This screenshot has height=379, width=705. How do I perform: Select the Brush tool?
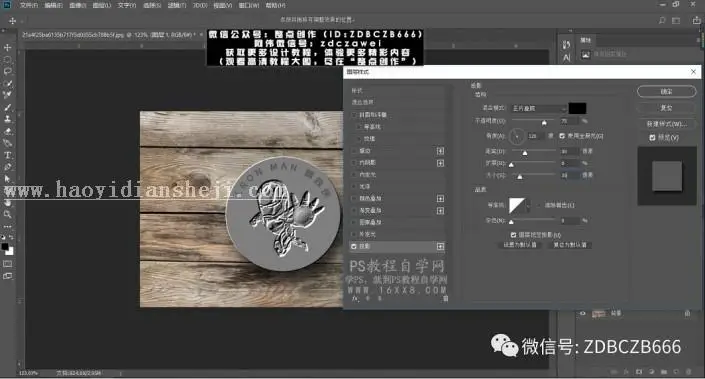click(8, 107)
